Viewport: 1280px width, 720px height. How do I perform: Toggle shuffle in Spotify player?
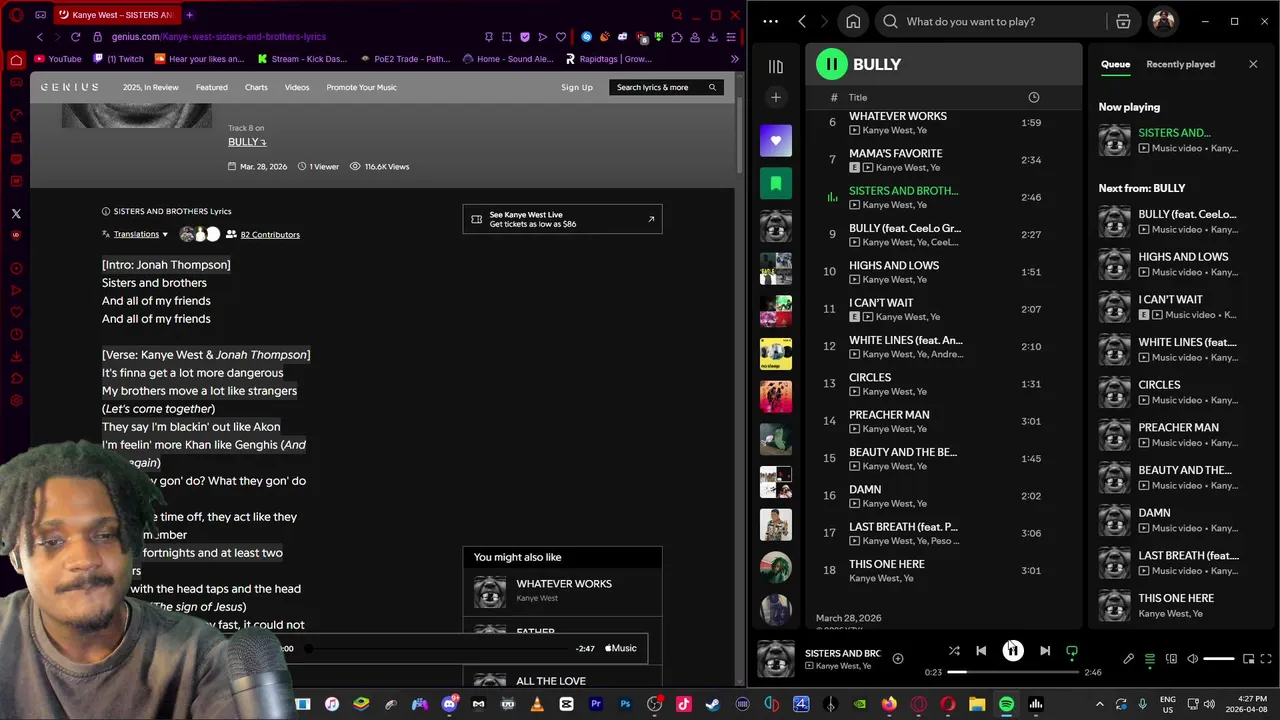tap(954, 651)
